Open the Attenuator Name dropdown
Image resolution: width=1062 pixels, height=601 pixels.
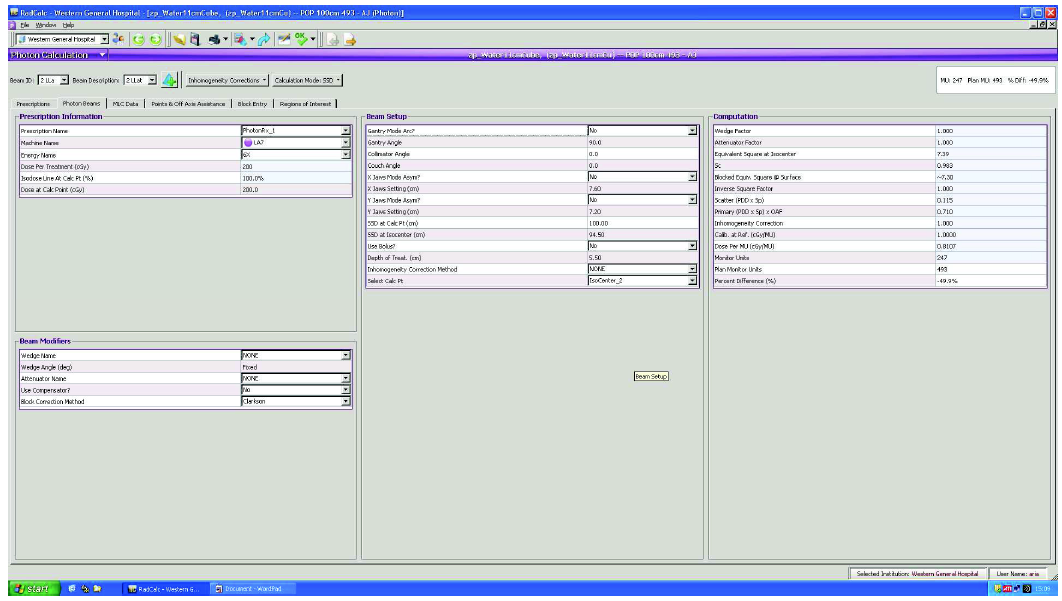345,378
